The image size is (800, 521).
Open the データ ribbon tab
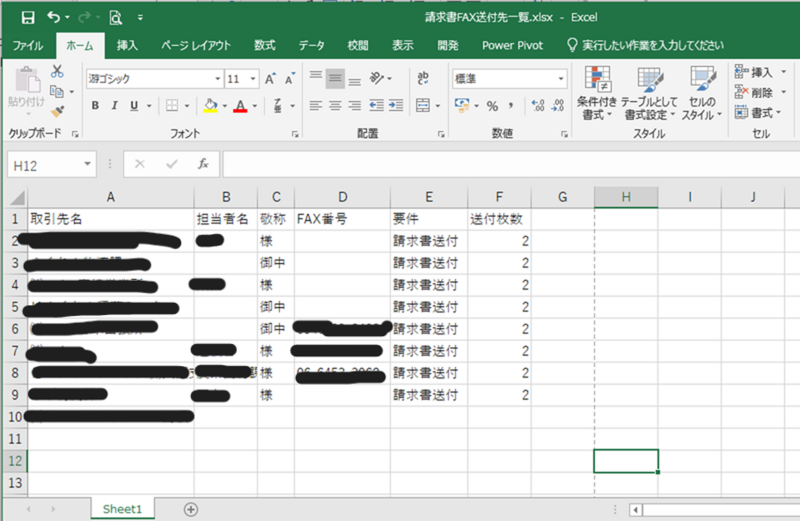[311, 45]
